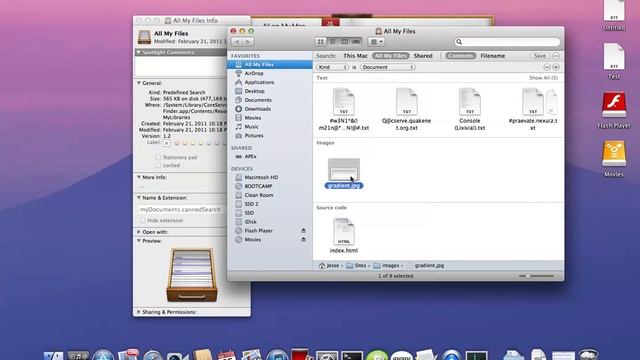Apply the red label color
This screenshot has width=640, height=360.
(x=177, y=143)
